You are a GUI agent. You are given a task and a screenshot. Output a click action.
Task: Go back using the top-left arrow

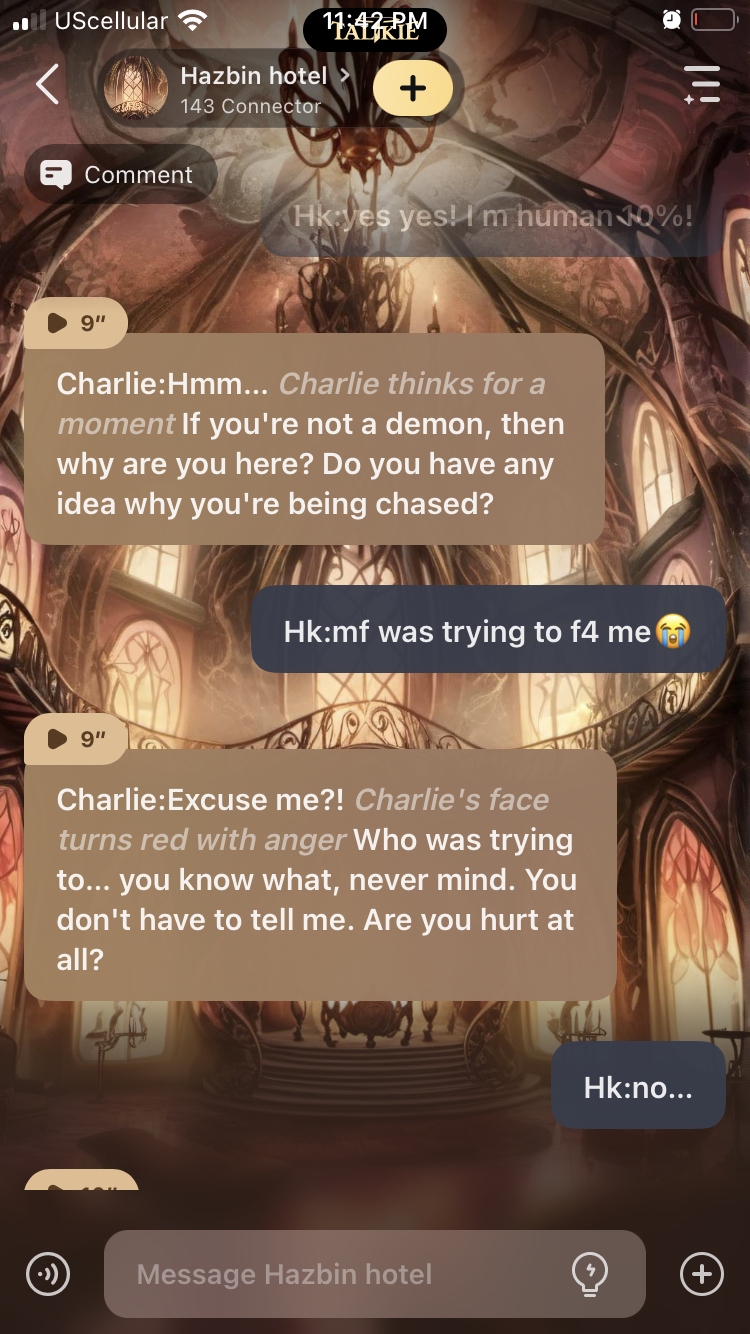tap(47, 84)
